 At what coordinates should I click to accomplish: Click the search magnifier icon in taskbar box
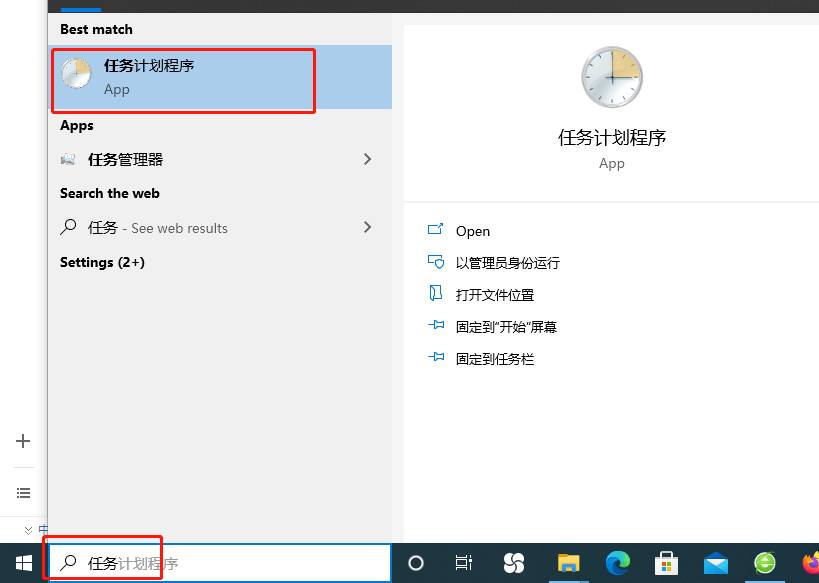pos(68,563)
